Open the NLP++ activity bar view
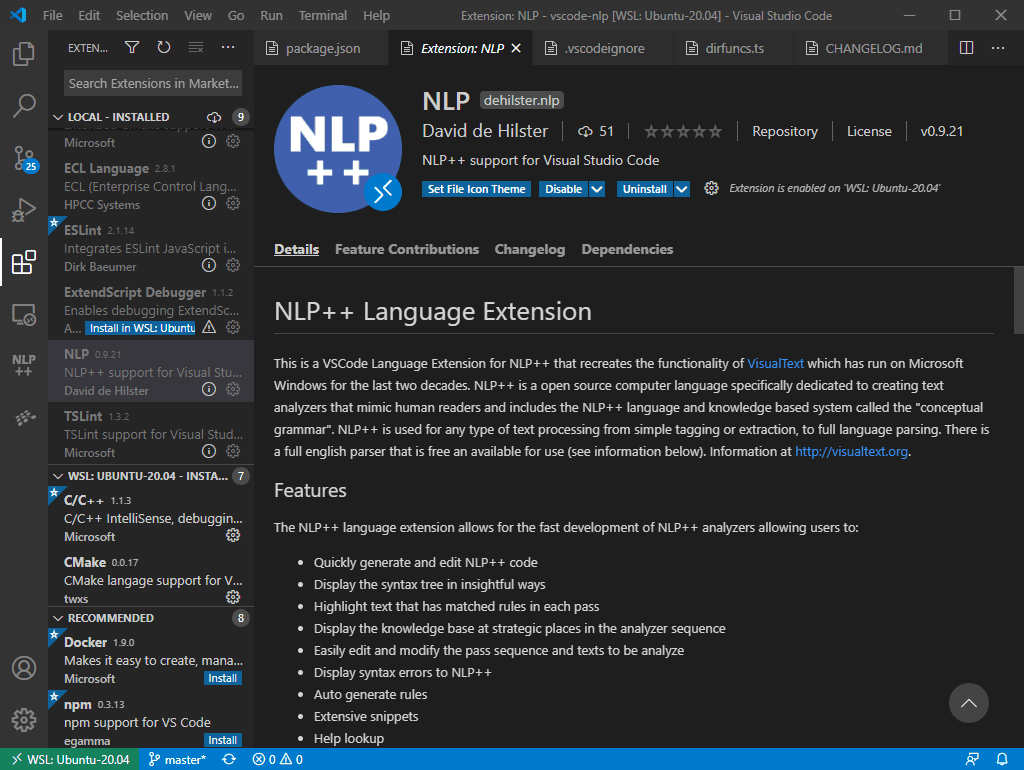The image size is (1024, 770). click(24, 366)
